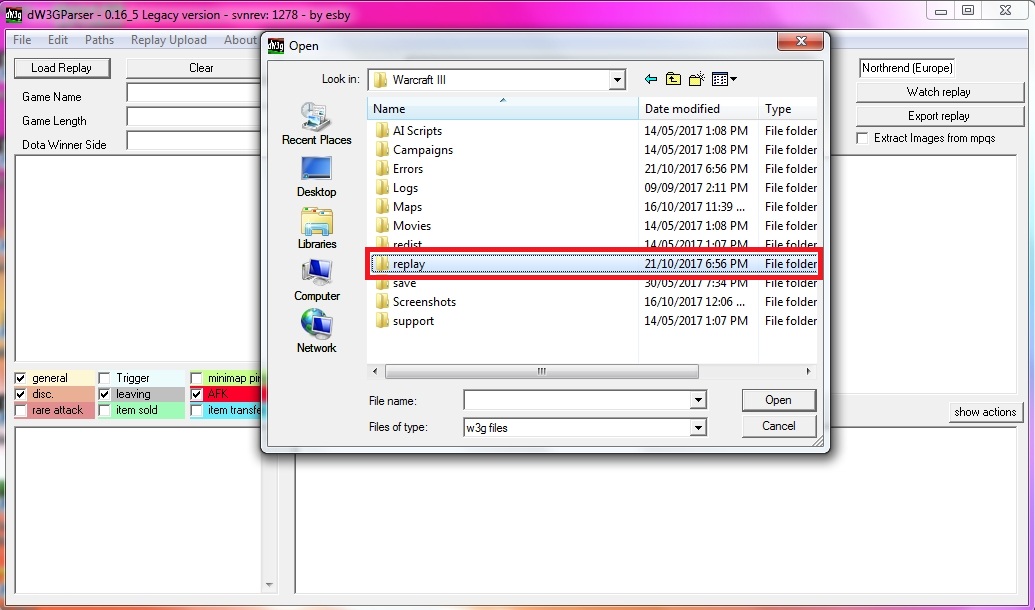Open the About menu
Screen dimensions: 1035x610
pos(240,40)
